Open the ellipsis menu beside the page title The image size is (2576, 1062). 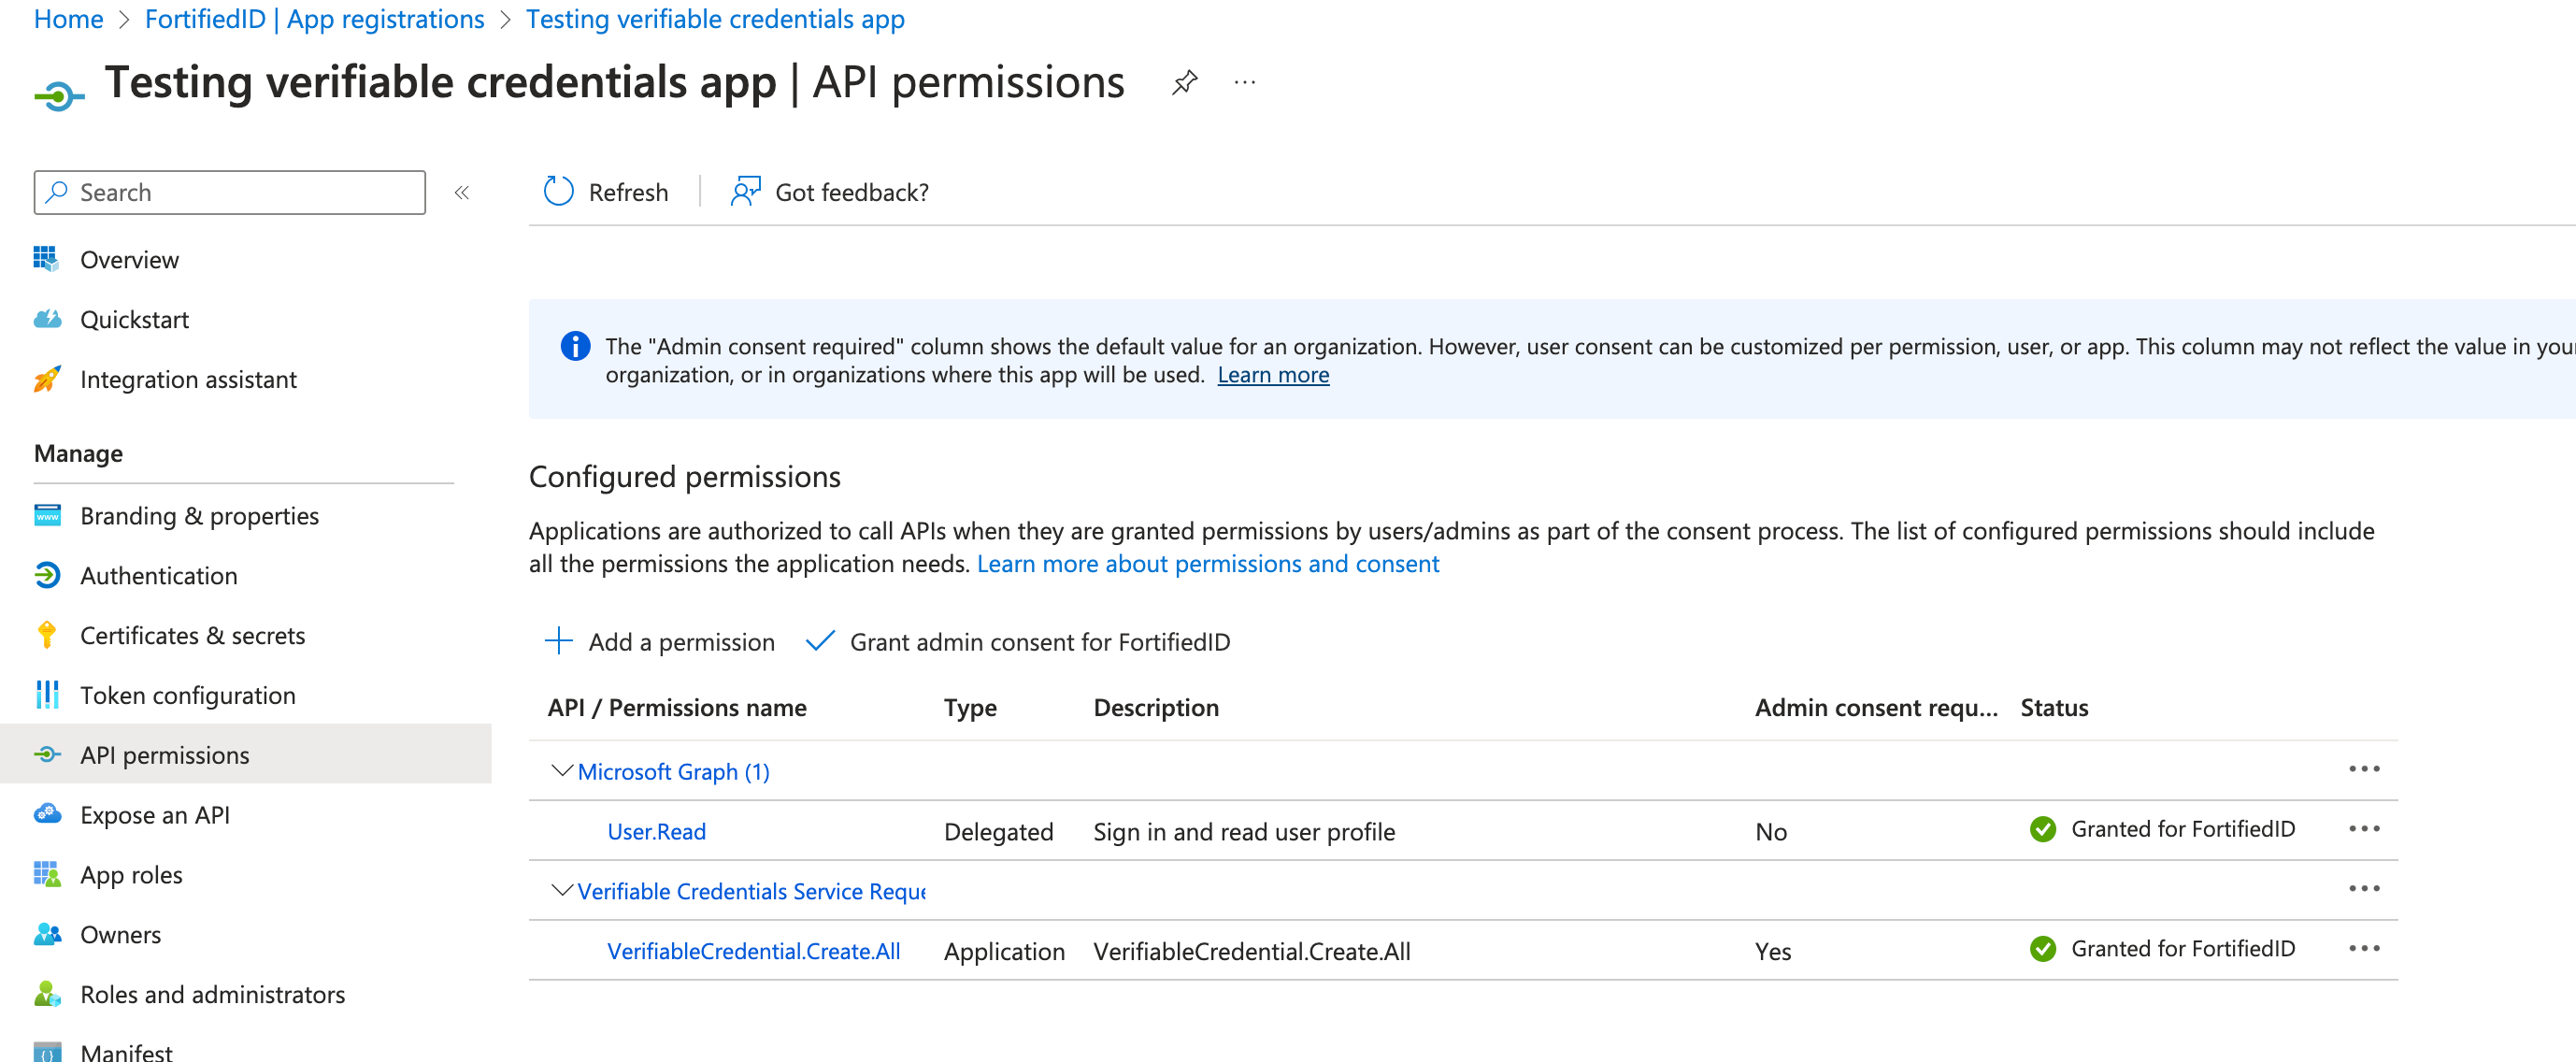coord(1244,82)
